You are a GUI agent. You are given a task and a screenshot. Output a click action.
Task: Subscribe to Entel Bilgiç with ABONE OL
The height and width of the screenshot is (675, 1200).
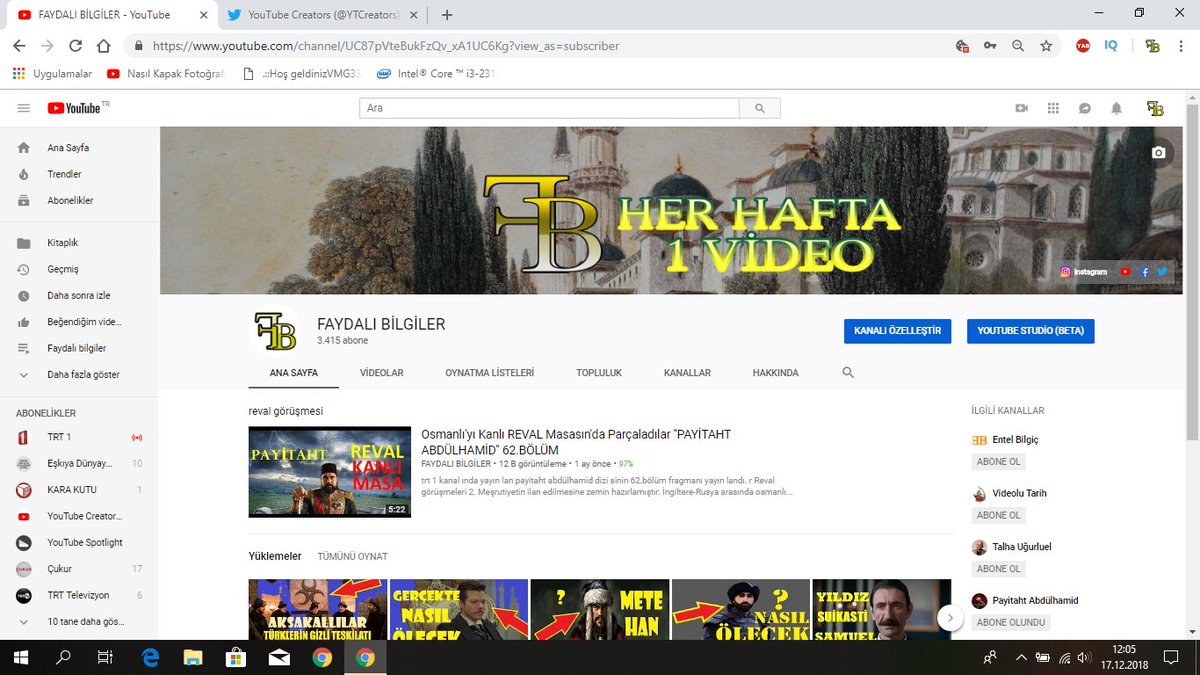tap(999, 462)
